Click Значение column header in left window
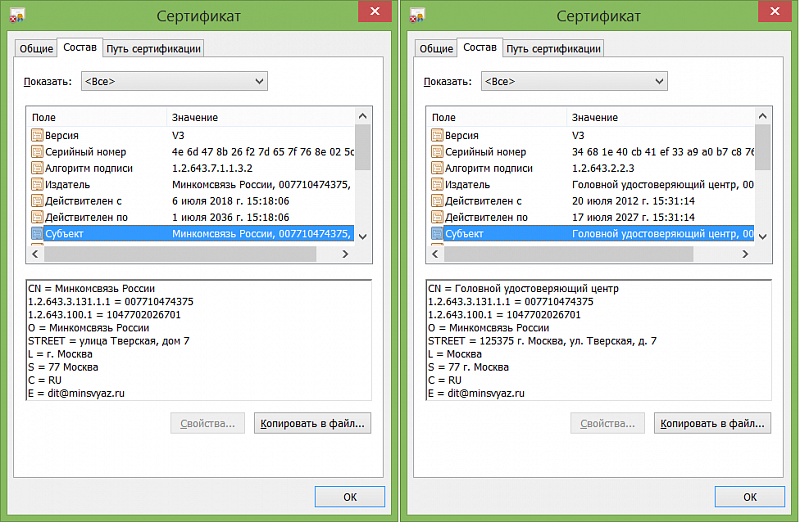 pyautogui.click(x=261, y=117)
